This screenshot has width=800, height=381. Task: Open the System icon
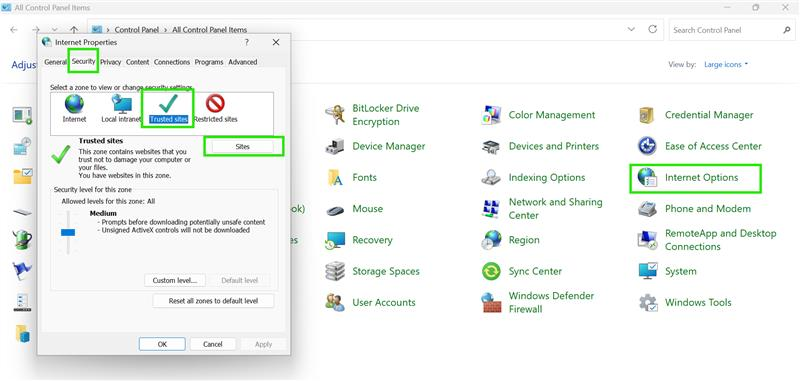(647, 271)
